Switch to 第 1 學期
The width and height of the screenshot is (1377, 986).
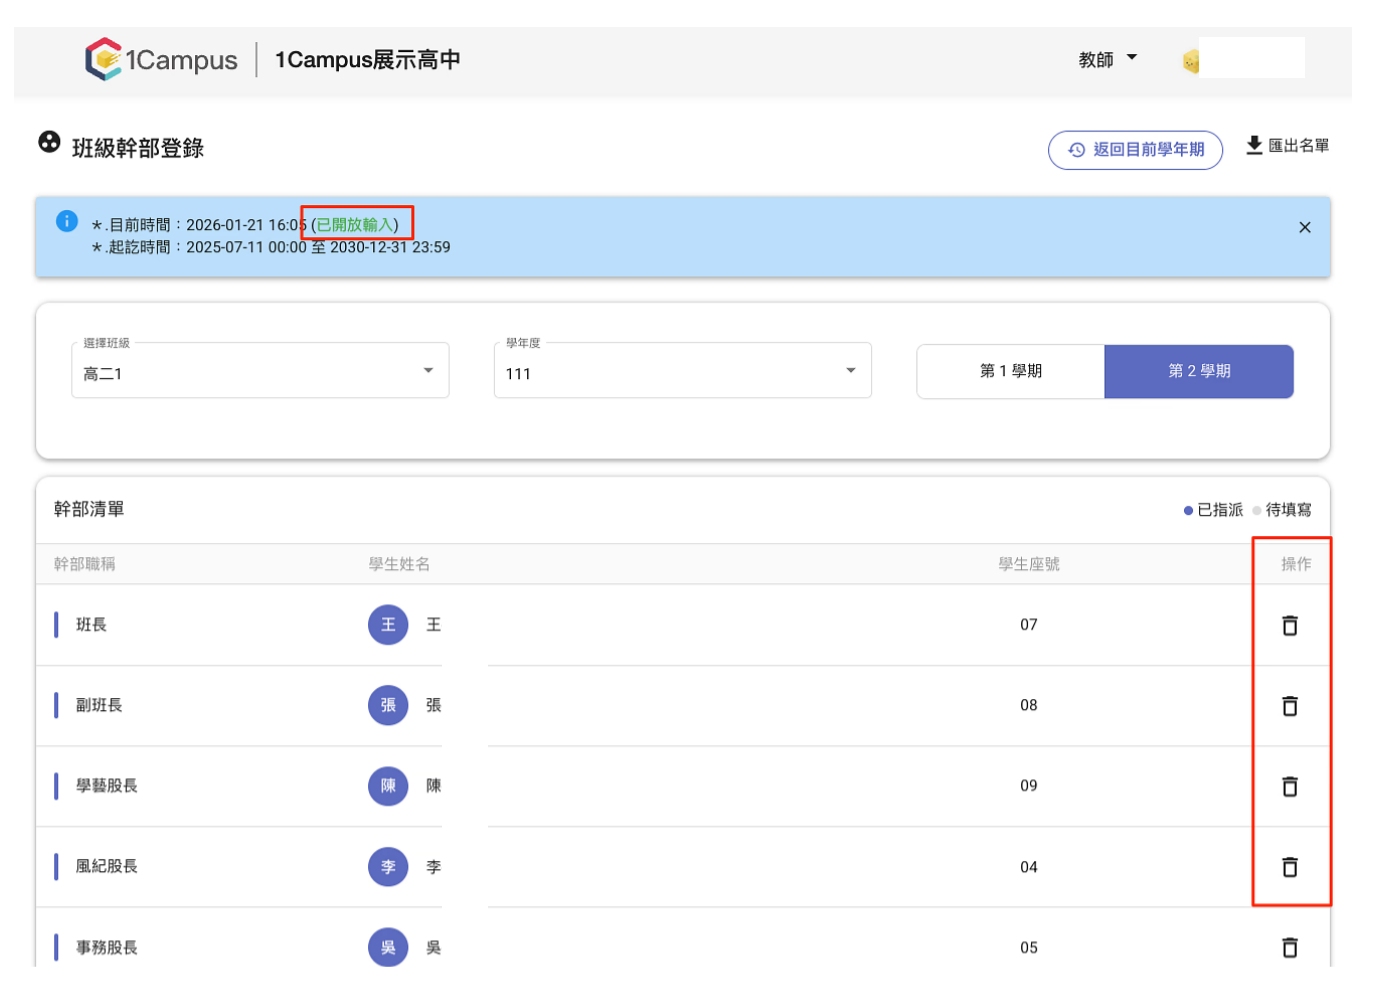[1011, 371]
